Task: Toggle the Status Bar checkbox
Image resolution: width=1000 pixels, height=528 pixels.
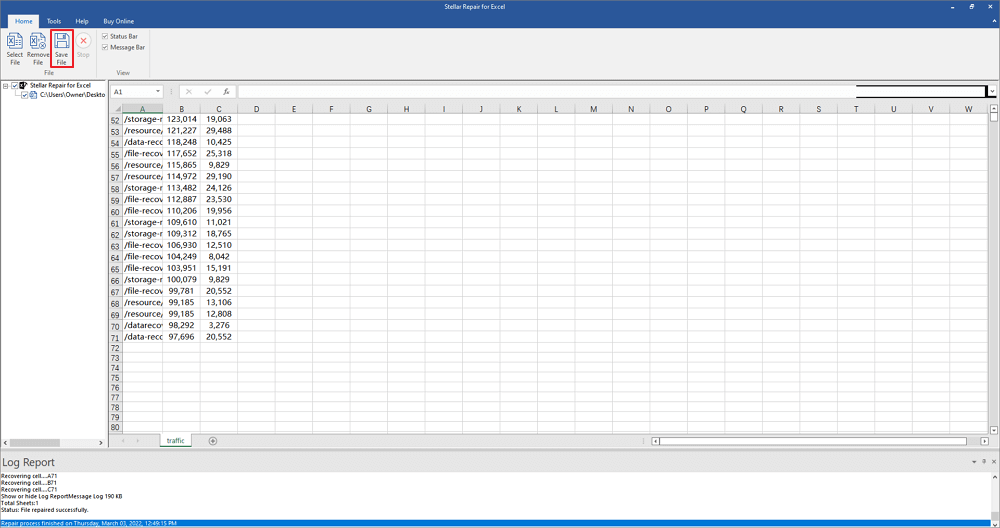Action: click(105, 36)
